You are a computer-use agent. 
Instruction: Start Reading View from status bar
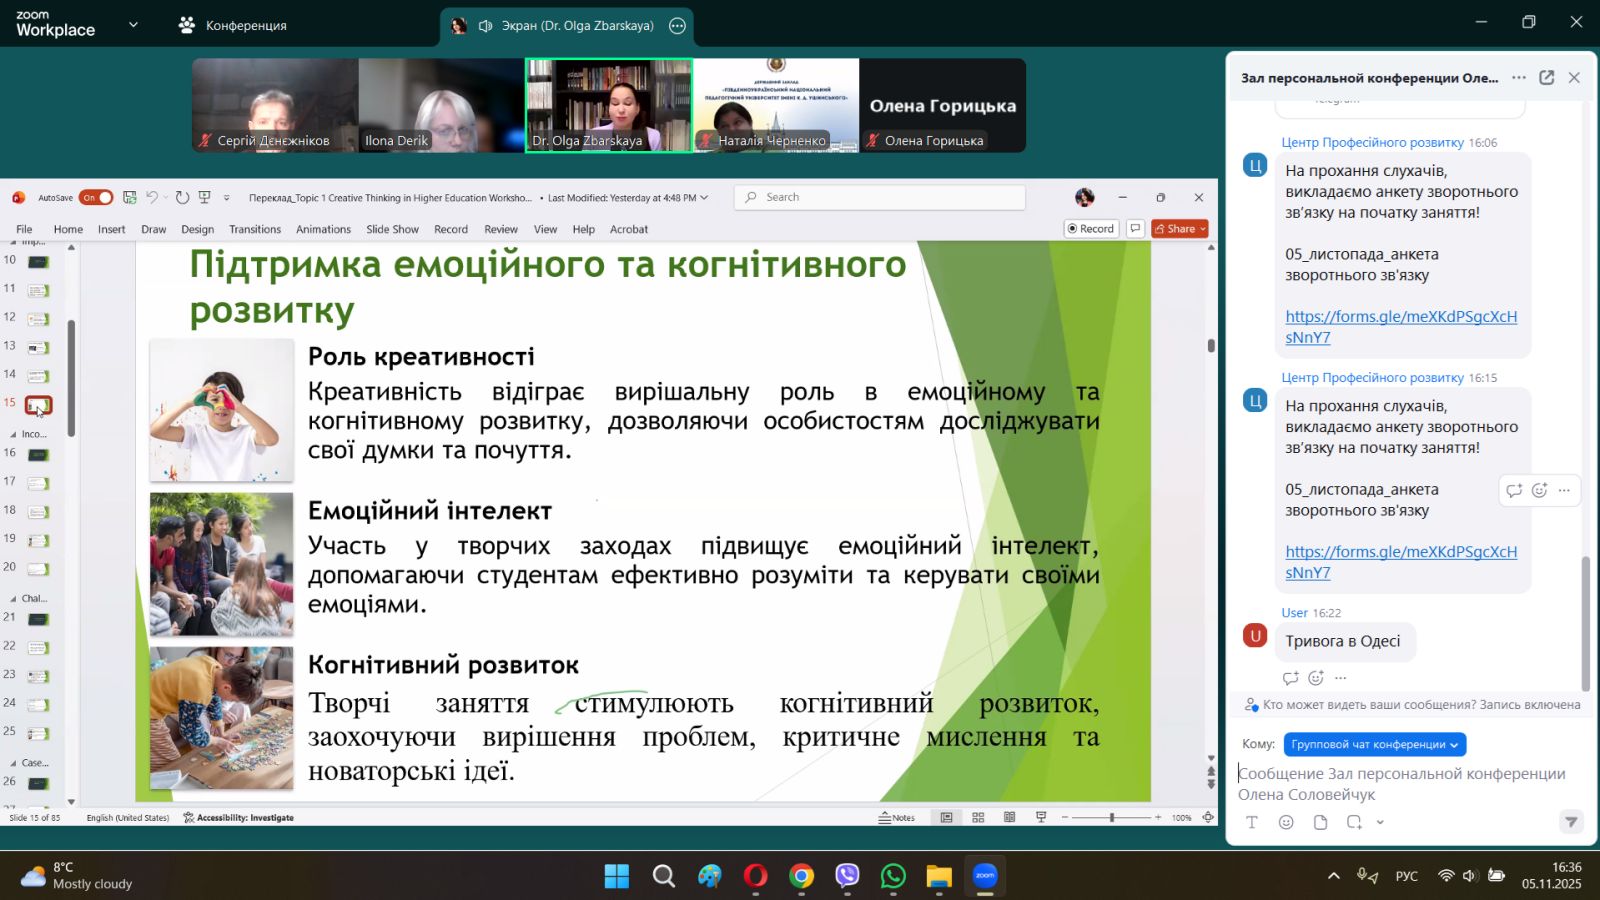(x=1010, y=817)
